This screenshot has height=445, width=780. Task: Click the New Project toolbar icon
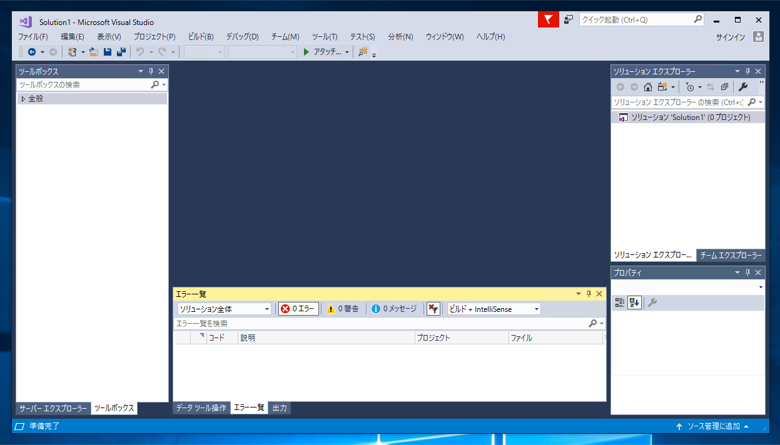pos(73,52)
